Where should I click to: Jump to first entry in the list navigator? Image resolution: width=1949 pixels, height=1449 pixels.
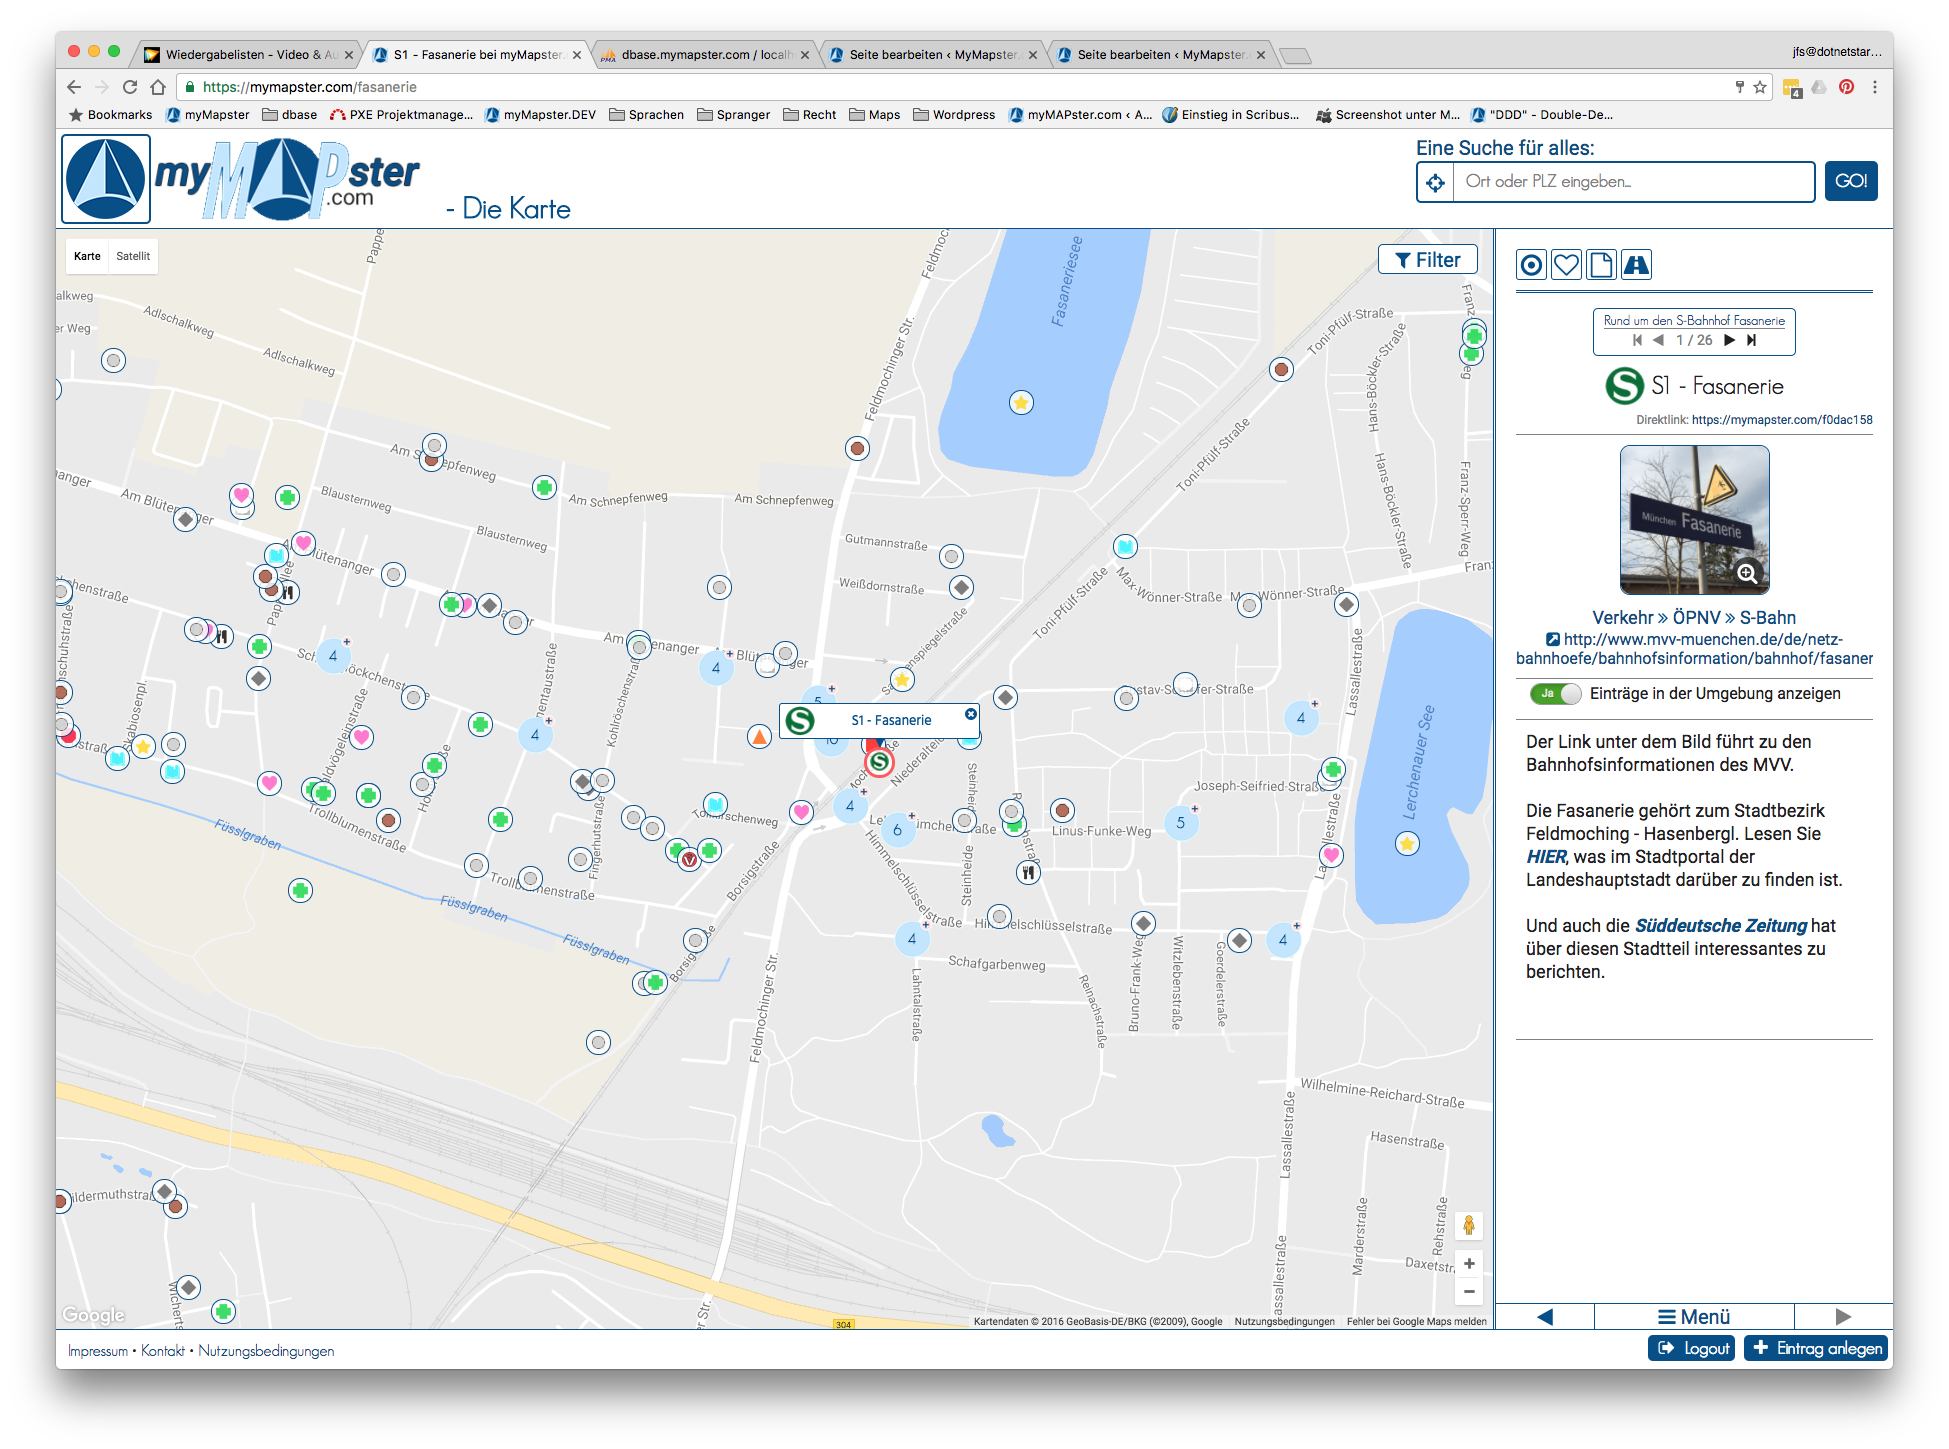point(1637,340)
